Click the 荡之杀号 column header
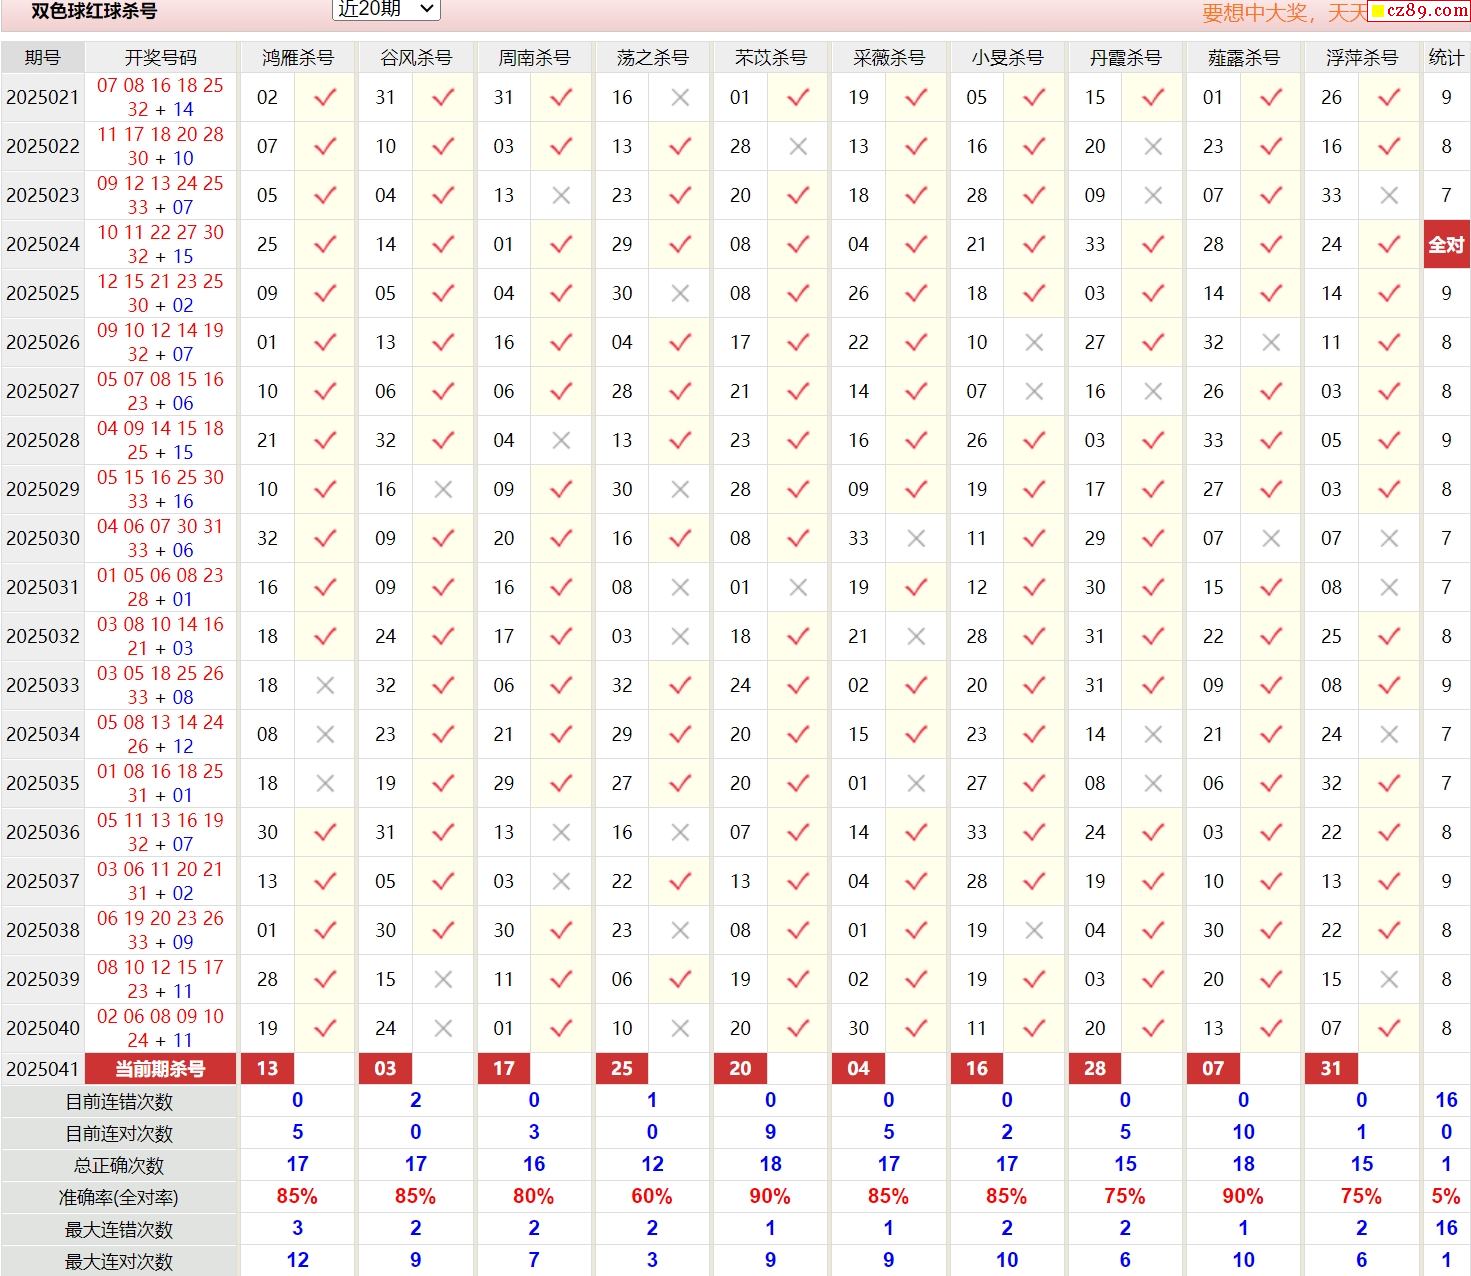 [652, 57]
